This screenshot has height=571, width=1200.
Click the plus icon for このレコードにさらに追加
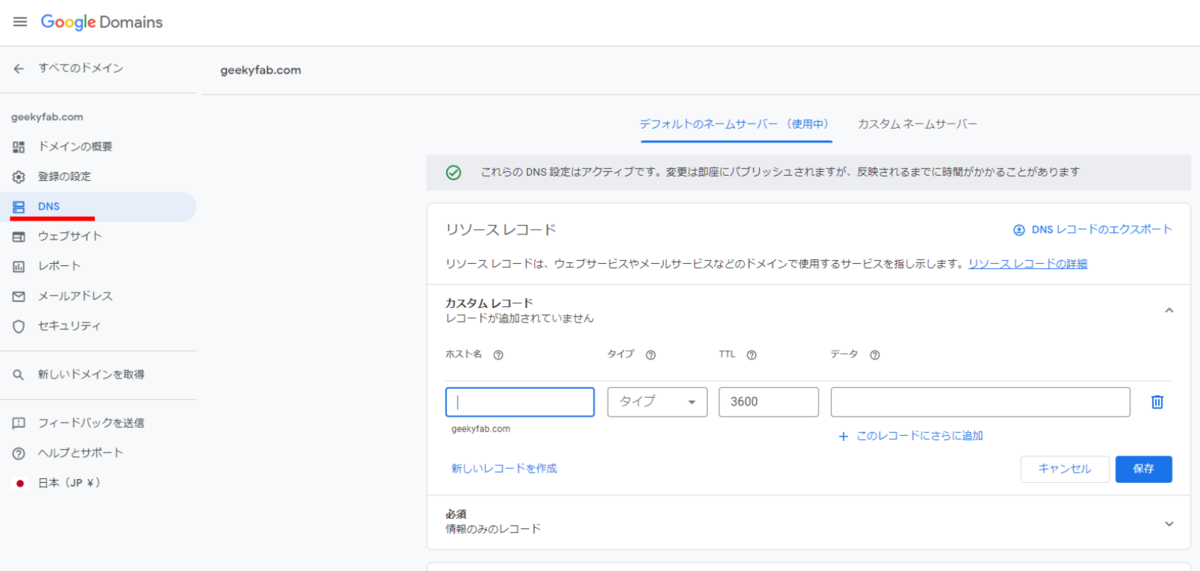pyautogui.click(x=843, y=436)
